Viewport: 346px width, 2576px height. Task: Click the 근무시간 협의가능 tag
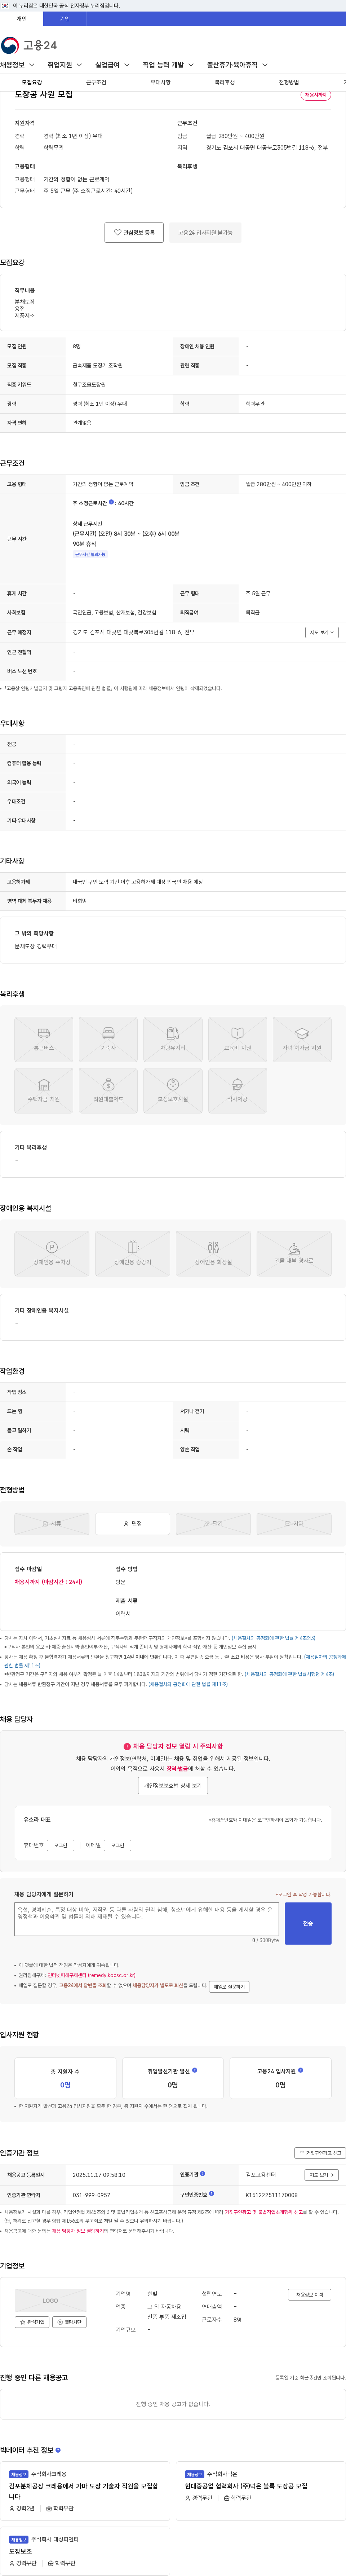(x=90, y=554)
